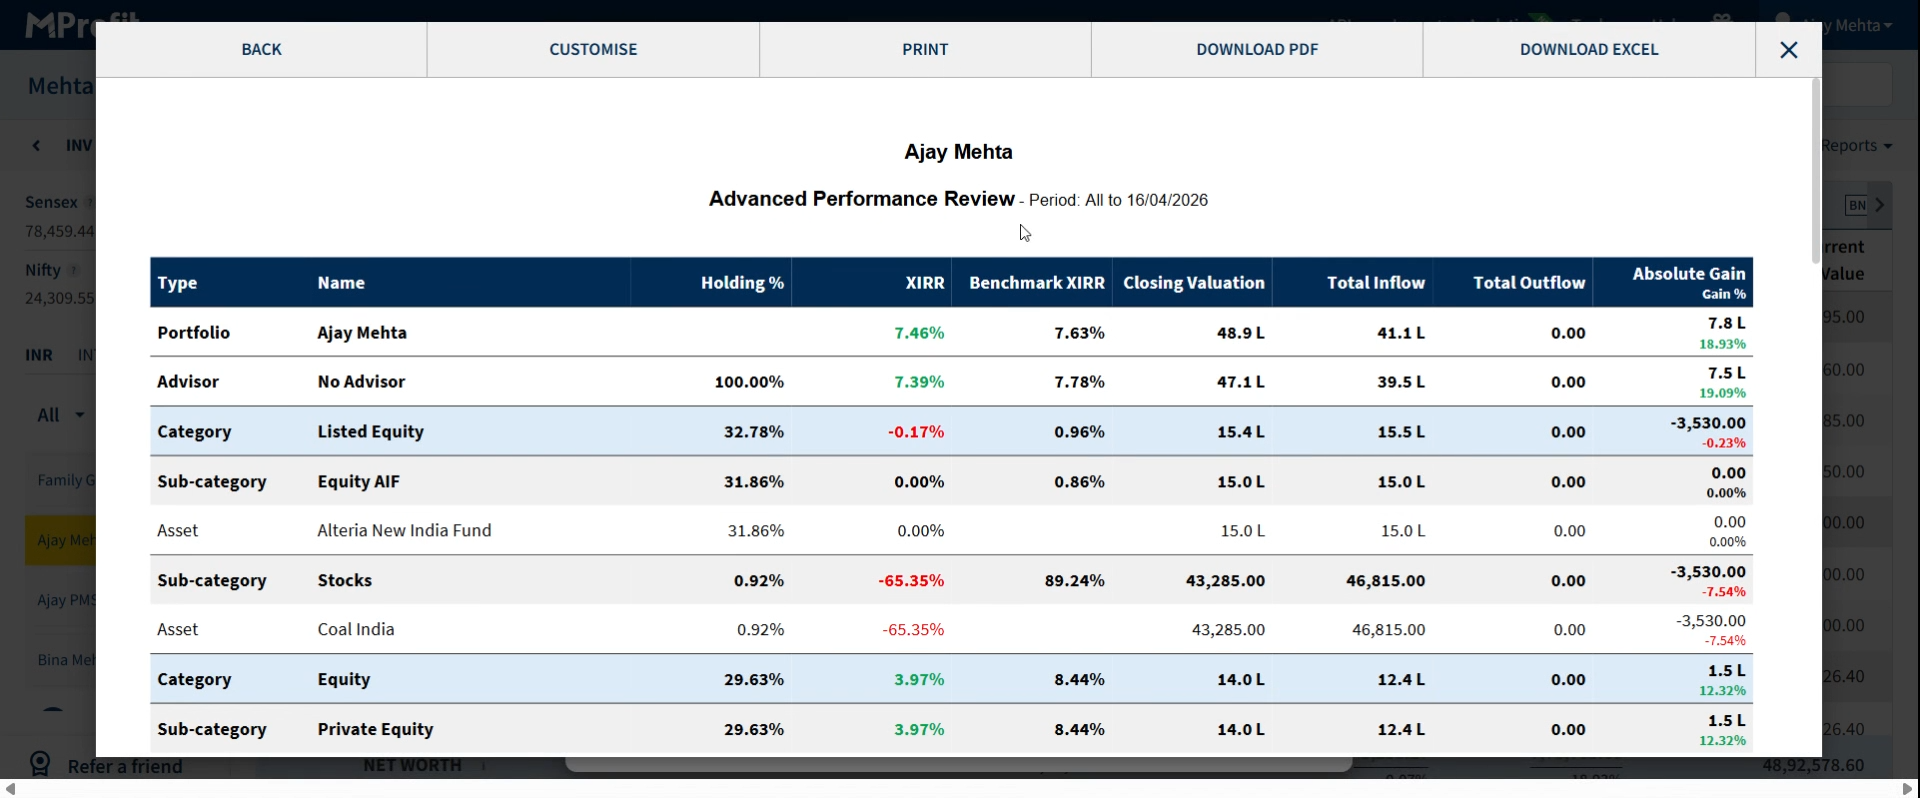Click the left arrow of horizontal scrollbar
Image resolution: width=1920 pixels, height=798 pixels.
[10, 789]
